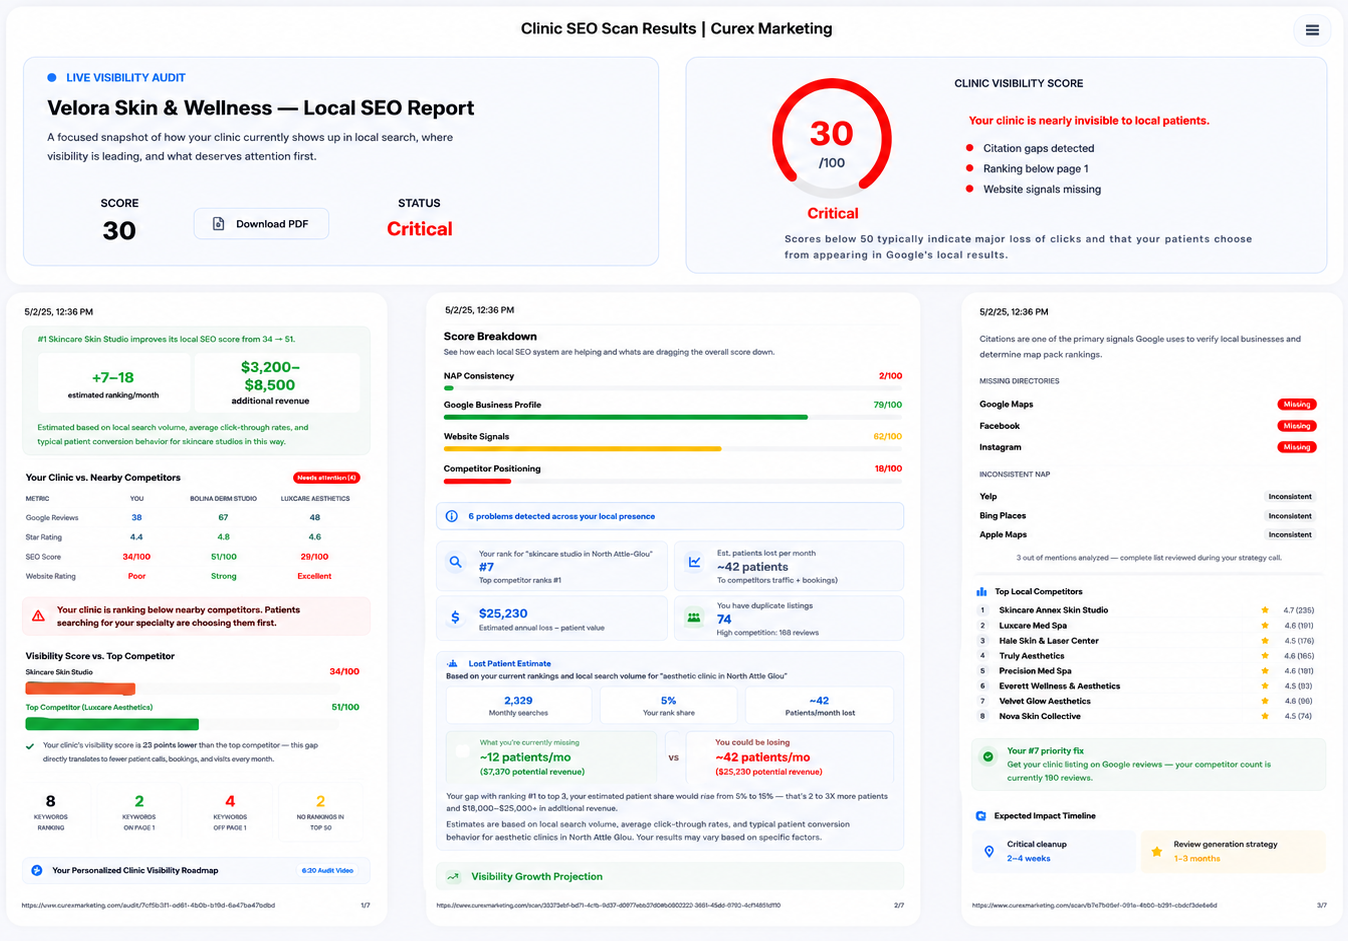Select Luxcare Med Spa competitor row

point(1149,626)
